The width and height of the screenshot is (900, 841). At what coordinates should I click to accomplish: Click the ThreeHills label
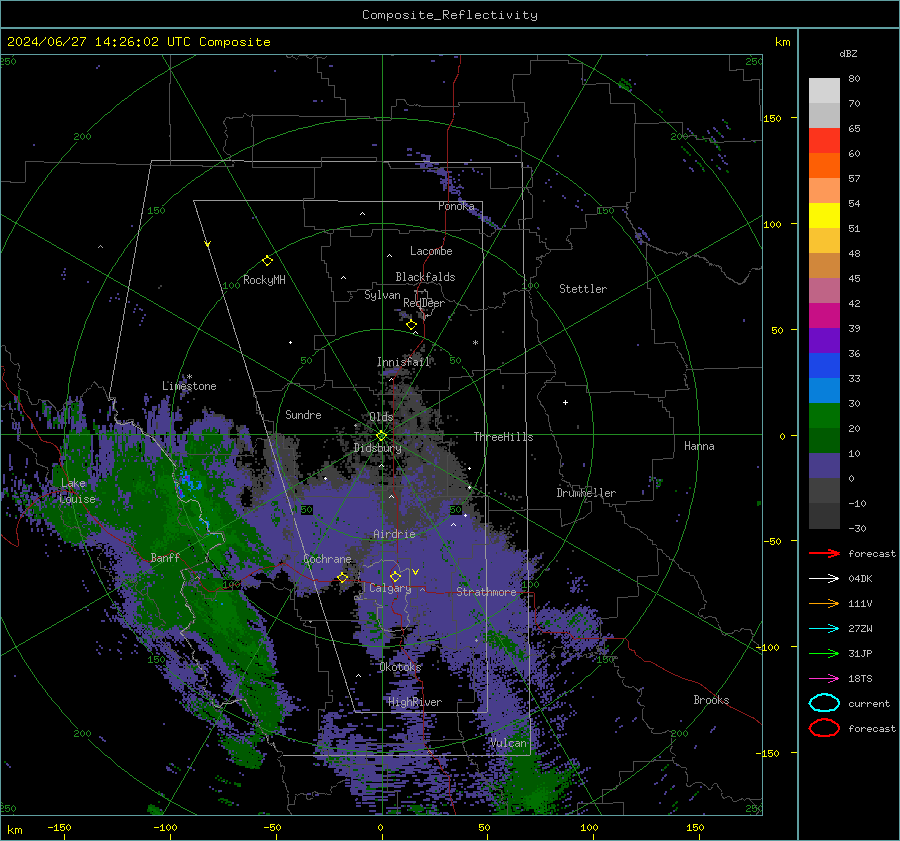503,437
